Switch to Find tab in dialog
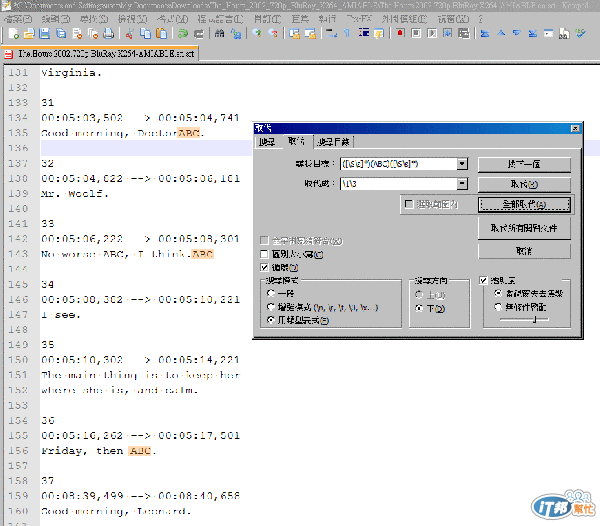Viewport: 600px width, 526px height. click(x=266, y=142)
